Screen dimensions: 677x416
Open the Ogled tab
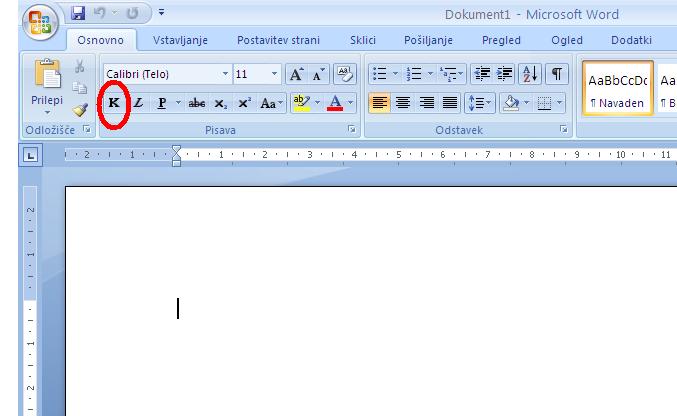click(567, 40)
